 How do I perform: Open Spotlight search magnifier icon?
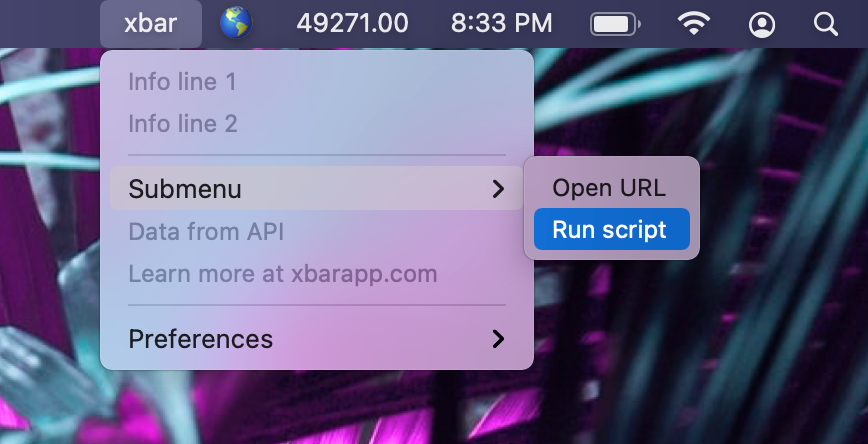coord(826,23)
